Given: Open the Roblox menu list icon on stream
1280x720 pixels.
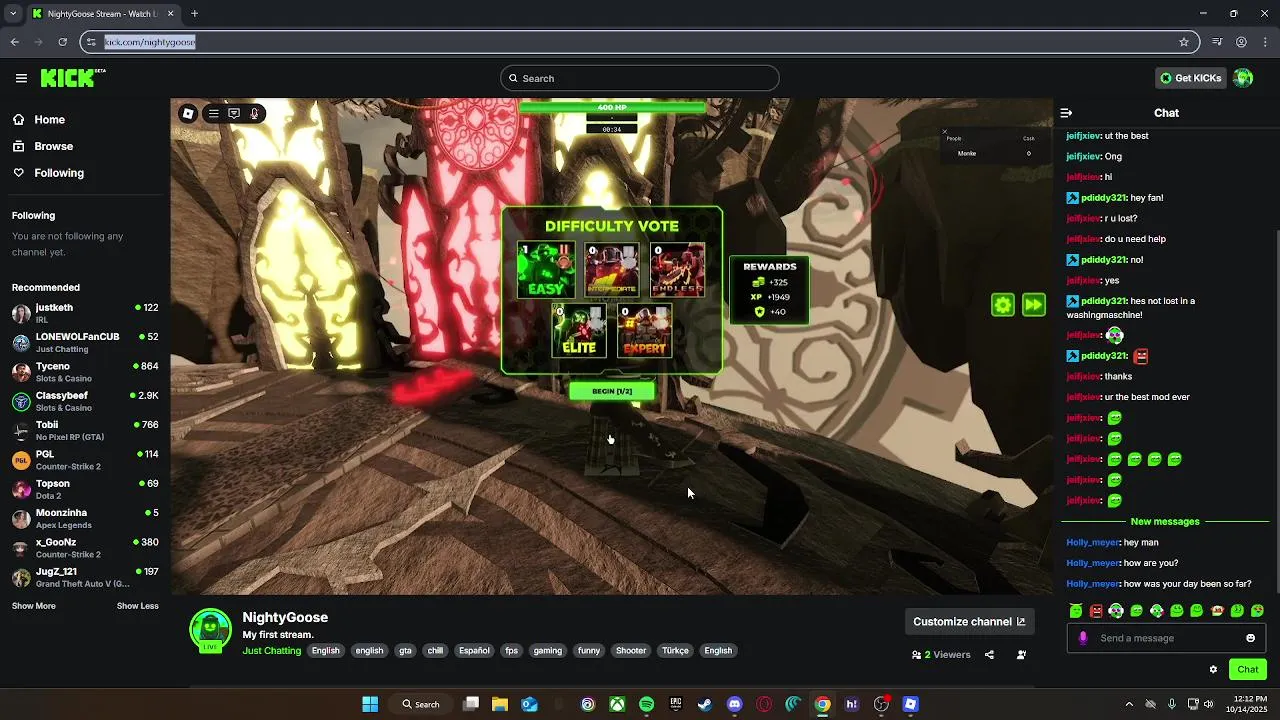Looking at the screenshot, I should point(213,114).
